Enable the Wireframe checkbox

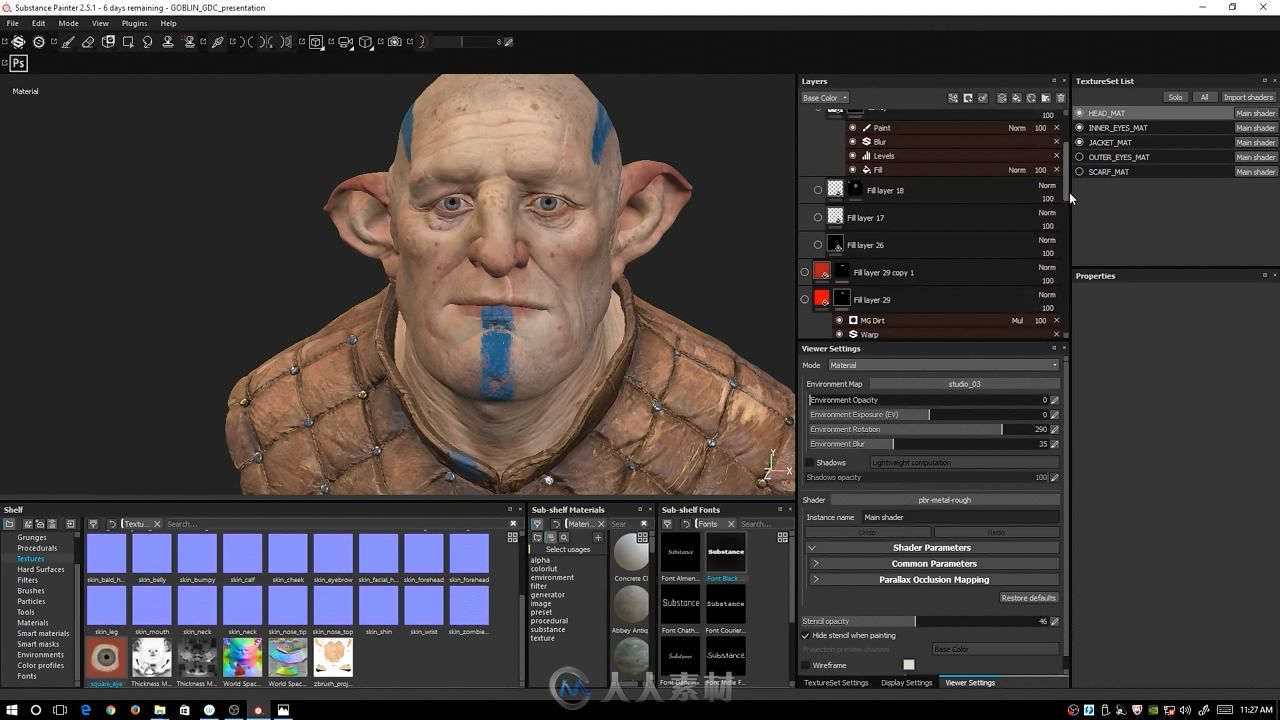[806, 665]
